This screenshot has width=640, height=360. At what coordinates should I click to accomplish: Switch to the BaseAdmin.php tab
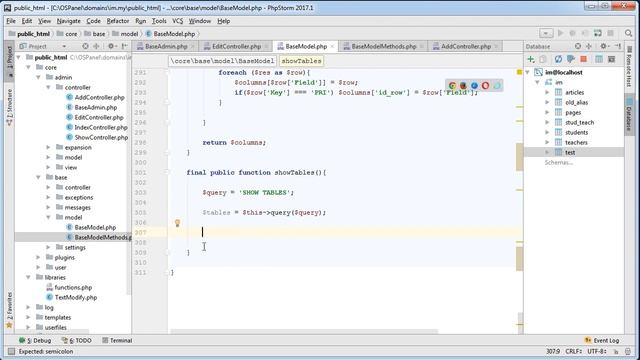tap(165, 47)
